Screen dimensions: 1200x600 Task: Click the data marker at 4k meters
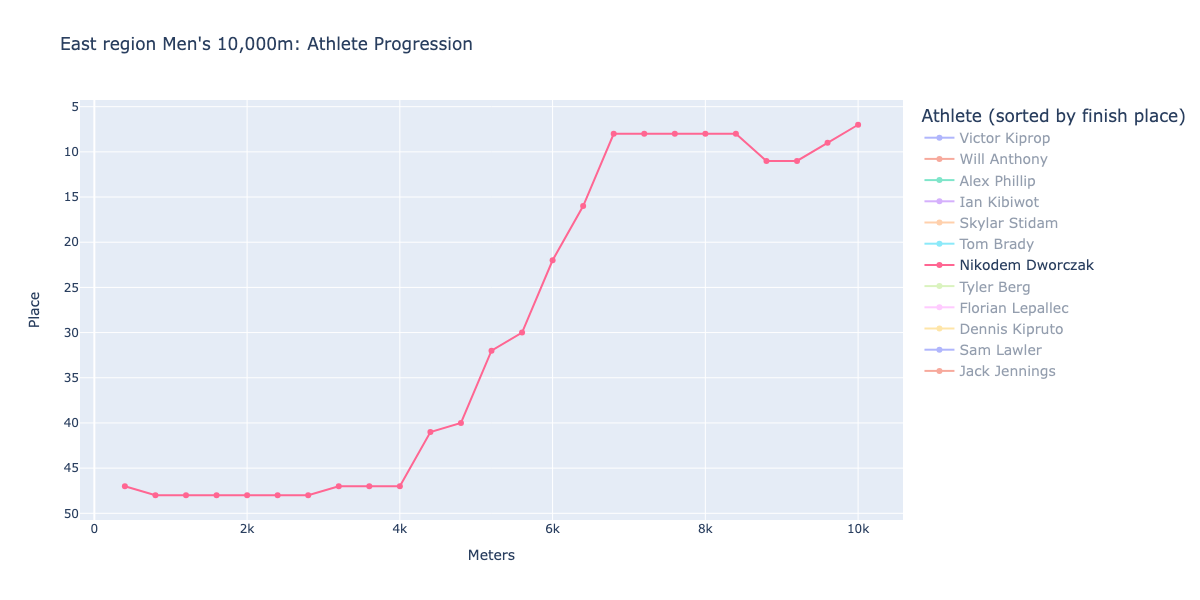coord(400,486)
